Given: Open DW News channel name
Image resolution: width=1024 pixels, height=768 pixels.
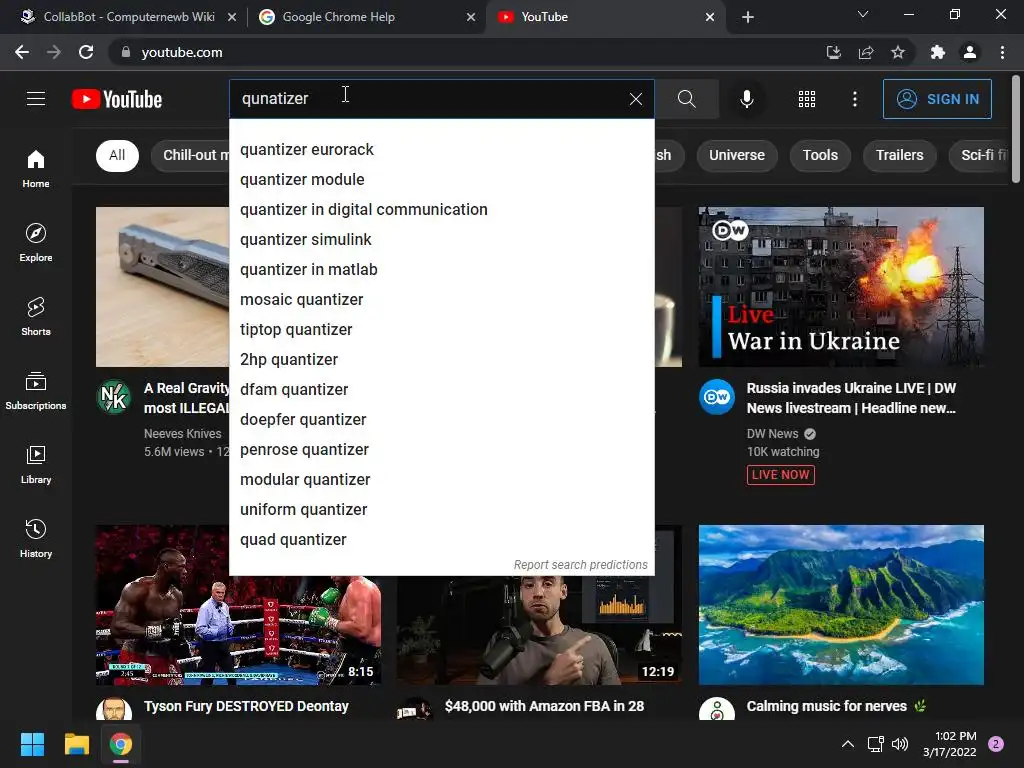Looking at the screenshot, I should pos(773,434).
